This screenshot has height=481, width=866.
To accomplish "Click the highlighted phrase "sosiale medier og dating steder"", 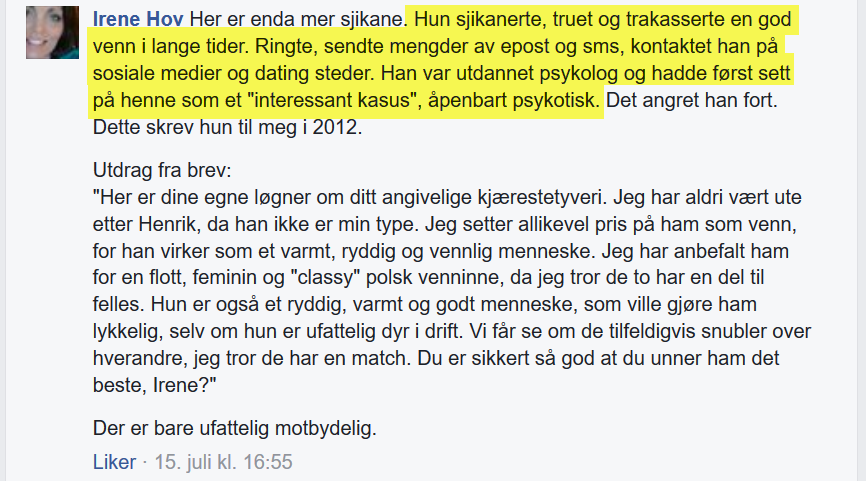I will [234, 73].
